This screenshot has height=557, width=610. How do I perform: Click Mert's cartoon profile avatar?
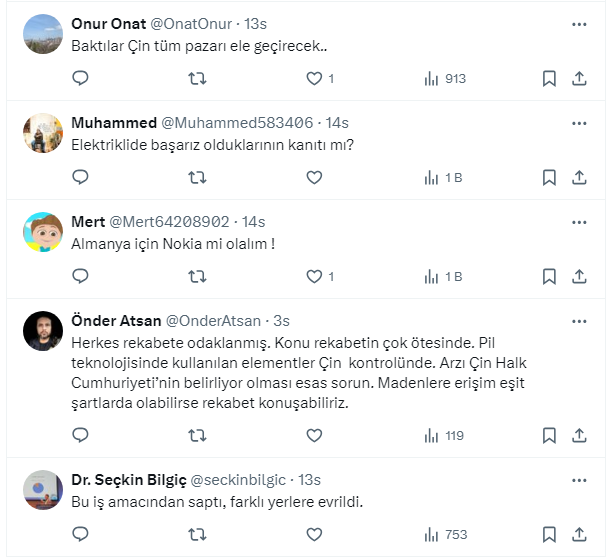41,232
